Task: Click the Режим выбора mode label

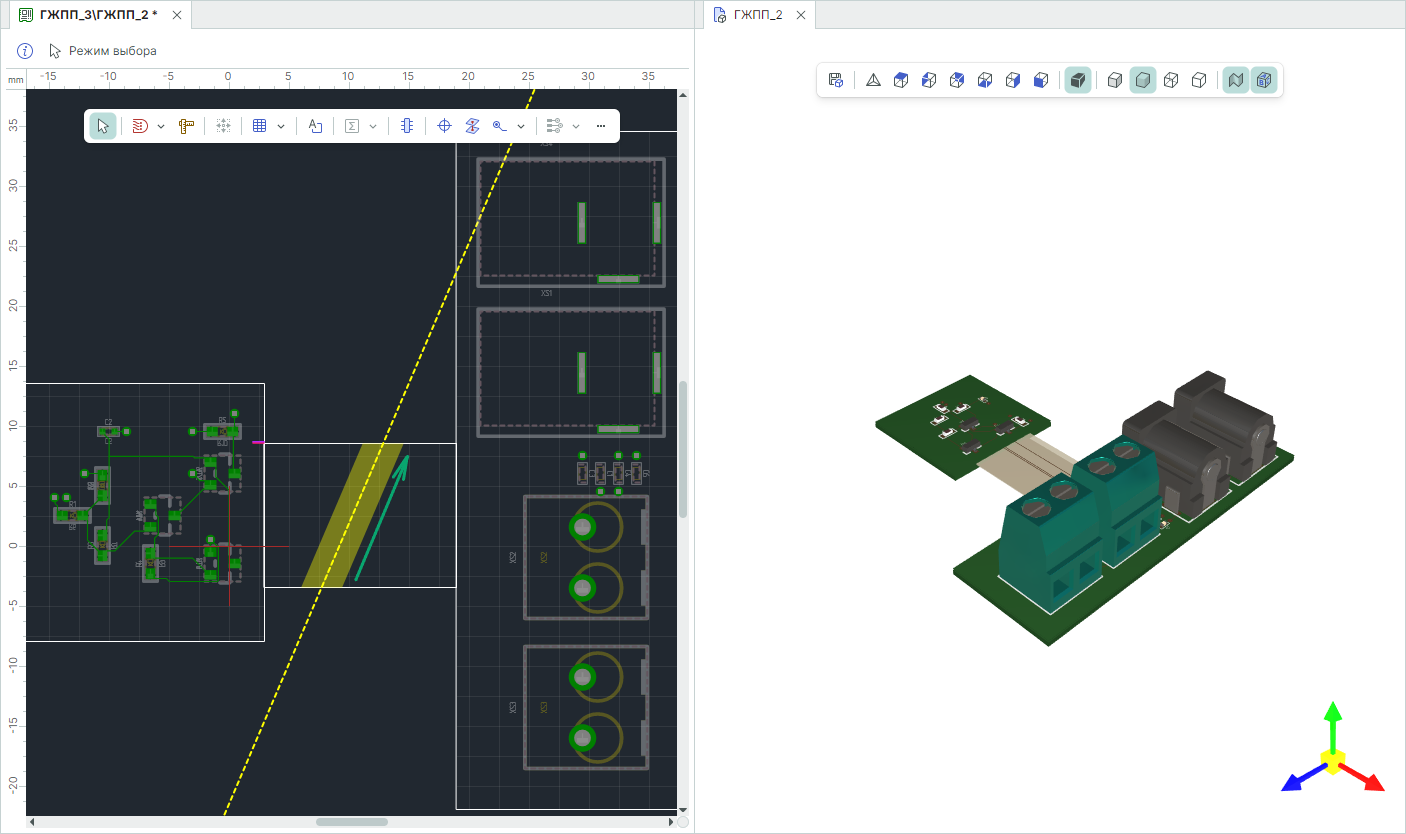Action: 112,51
